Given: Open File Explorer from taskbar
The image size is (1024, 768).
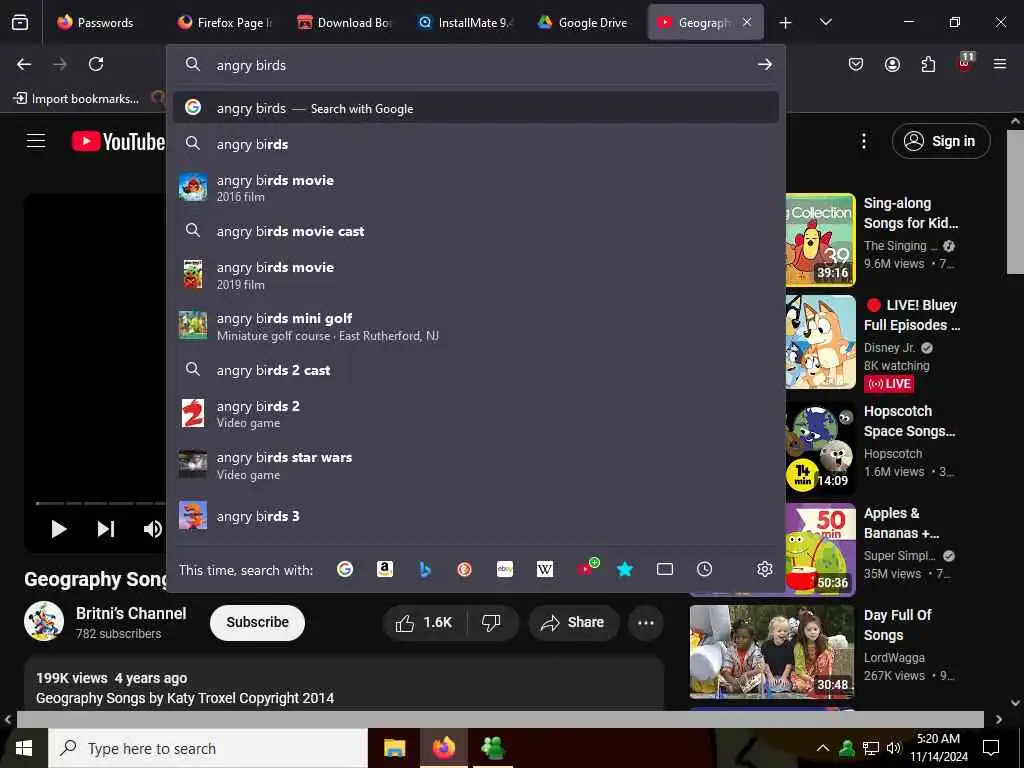Looking at the screenshot, I should [x=394, y=748].
